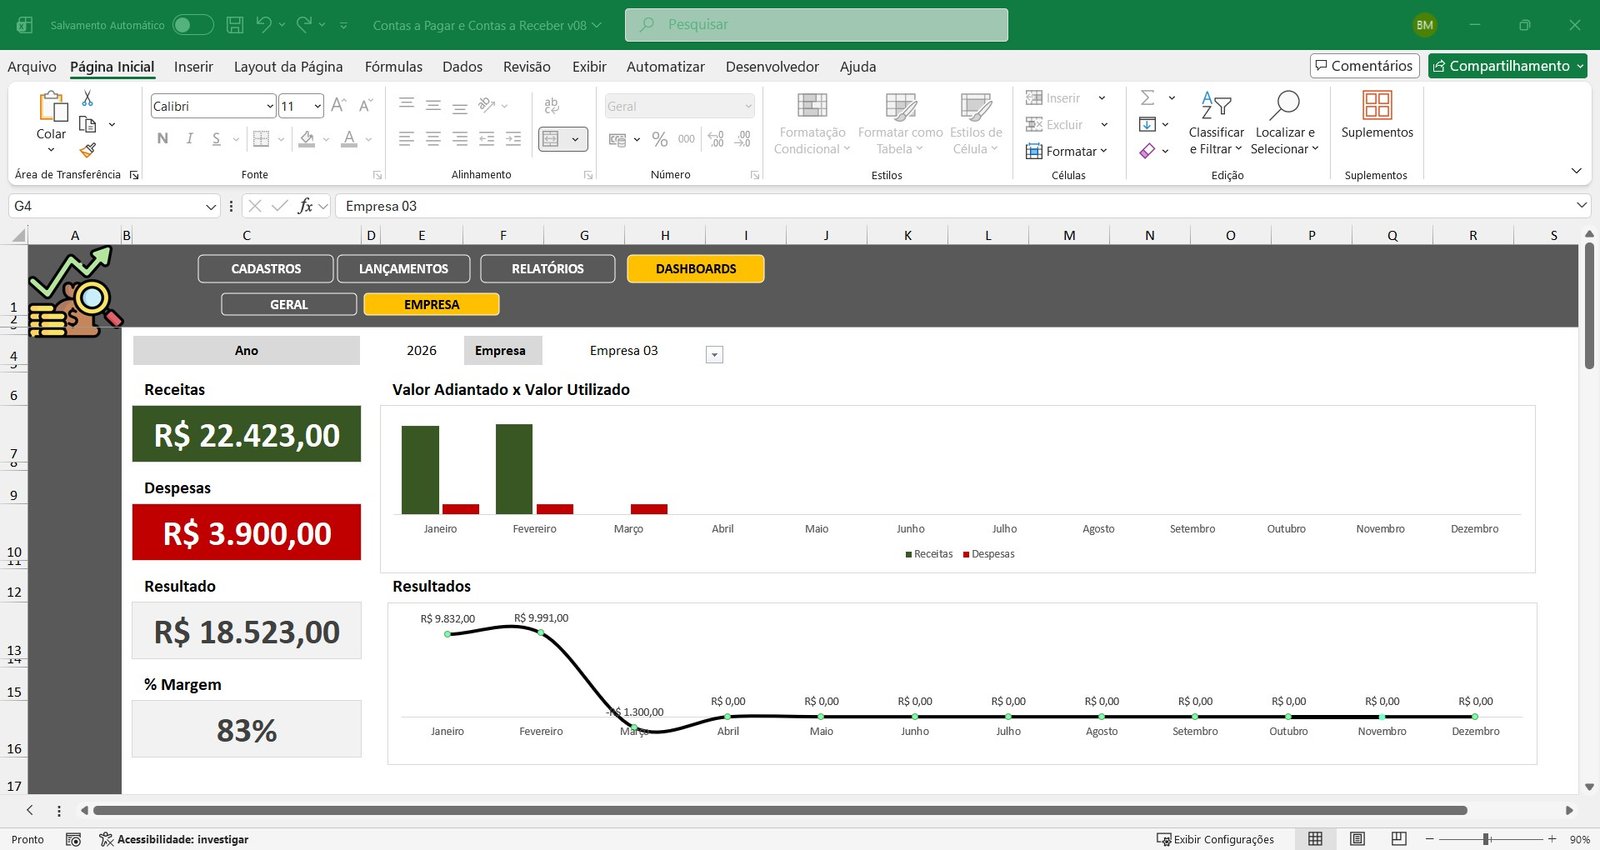Click the Format Painter brush icon
1600x850 pixels.
(x=88, y=150)
